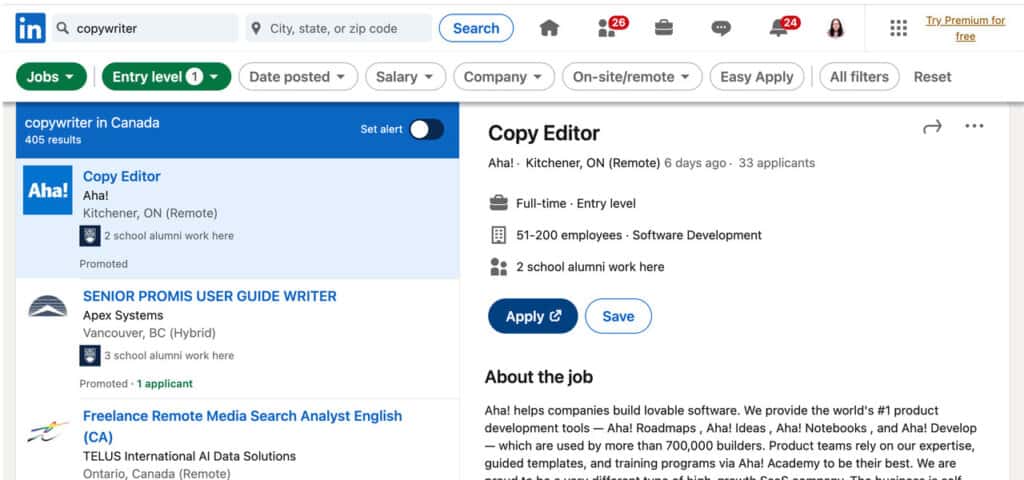Viewport: 1024px width, 480px height.
Task: Click the City, state, or zip code field
Action: click(340, 28)
